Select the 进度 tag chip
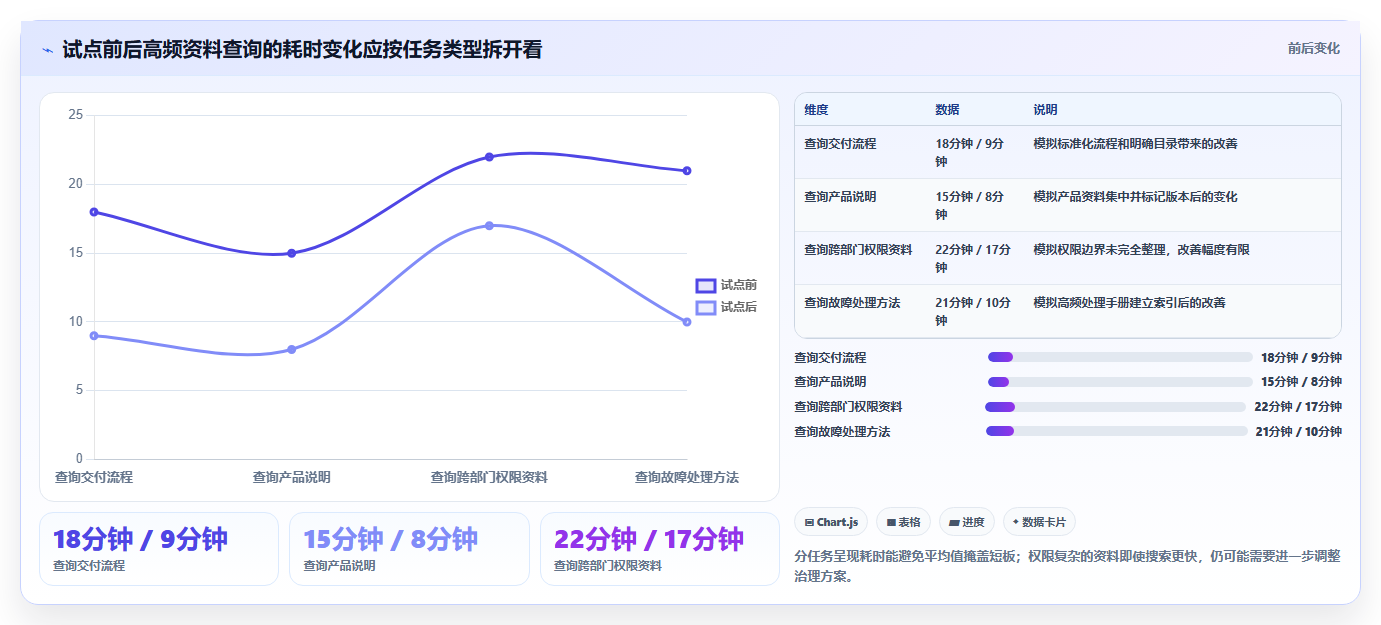Screen dimensions: 1381x625 (967, 522)
